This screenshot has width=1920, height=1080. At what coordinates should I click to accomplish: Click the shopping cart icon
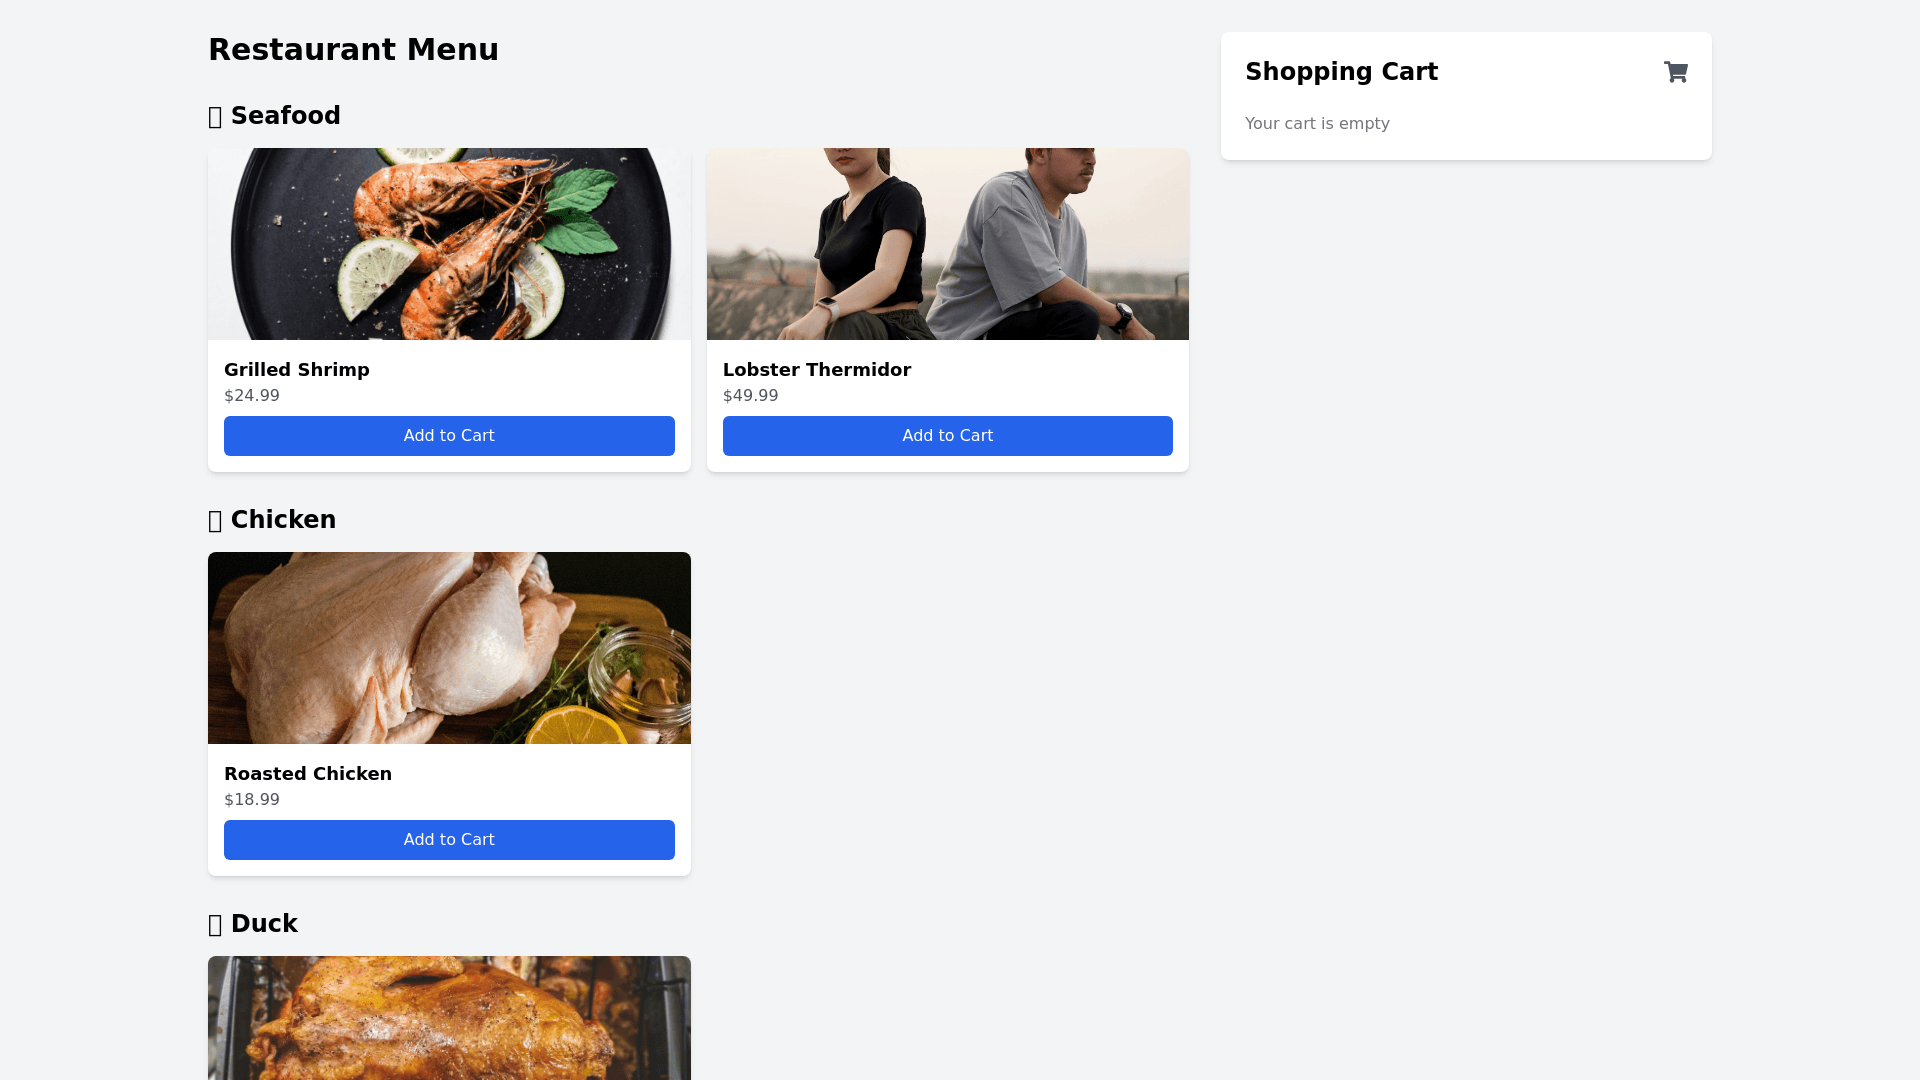[1676, 72]
